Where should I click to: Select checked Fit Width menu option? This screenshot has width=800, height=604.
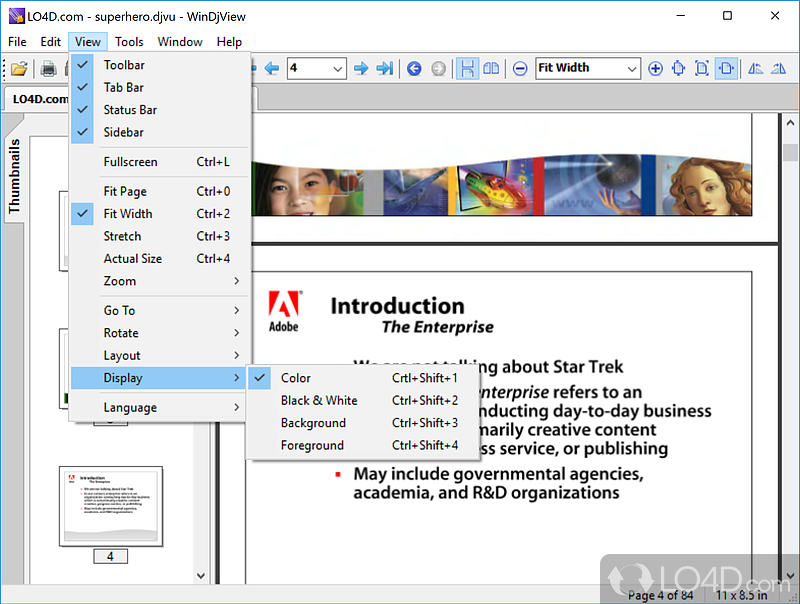point(160,214)
